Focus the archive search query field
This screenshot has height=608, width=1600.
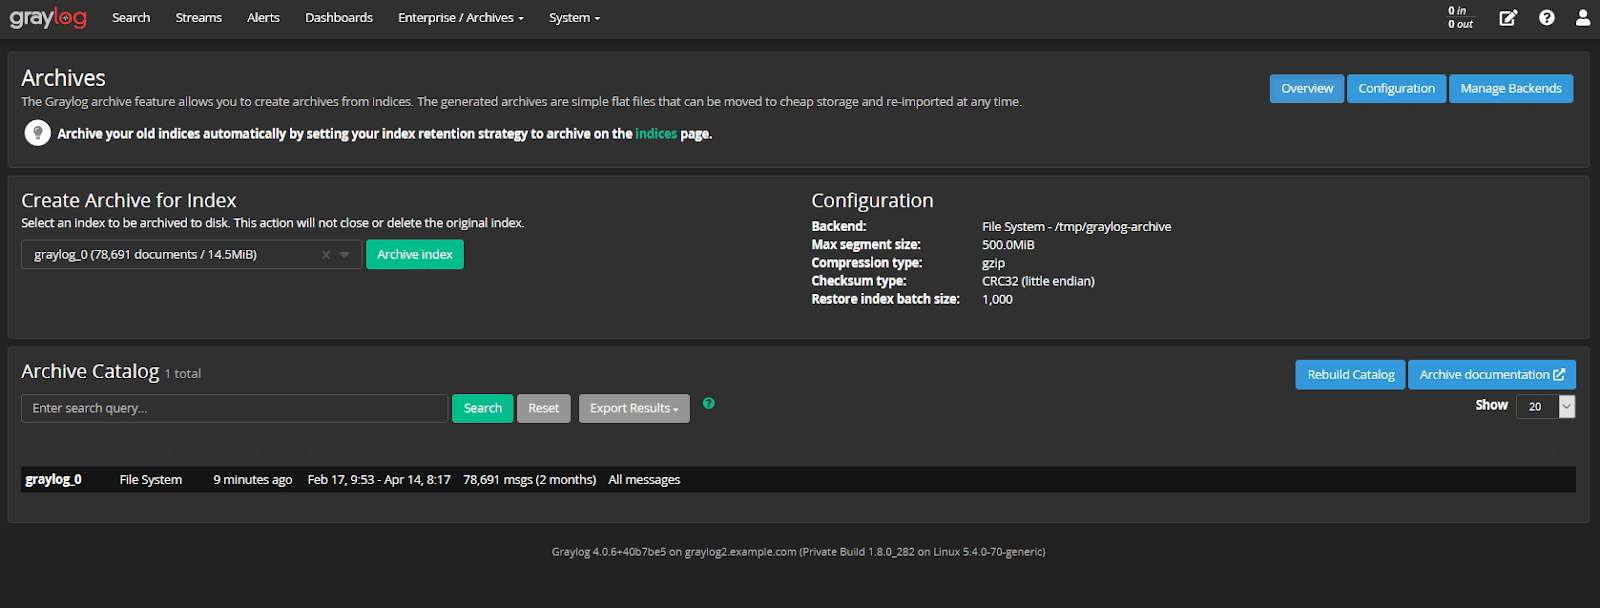(234, 408)
